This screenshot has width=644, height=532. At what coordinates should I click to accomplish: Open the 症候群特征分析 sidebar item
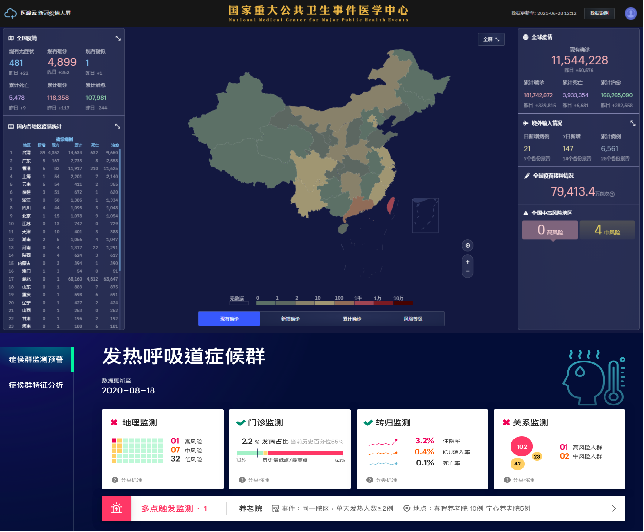pyautogui.click(x=36, y=384)
